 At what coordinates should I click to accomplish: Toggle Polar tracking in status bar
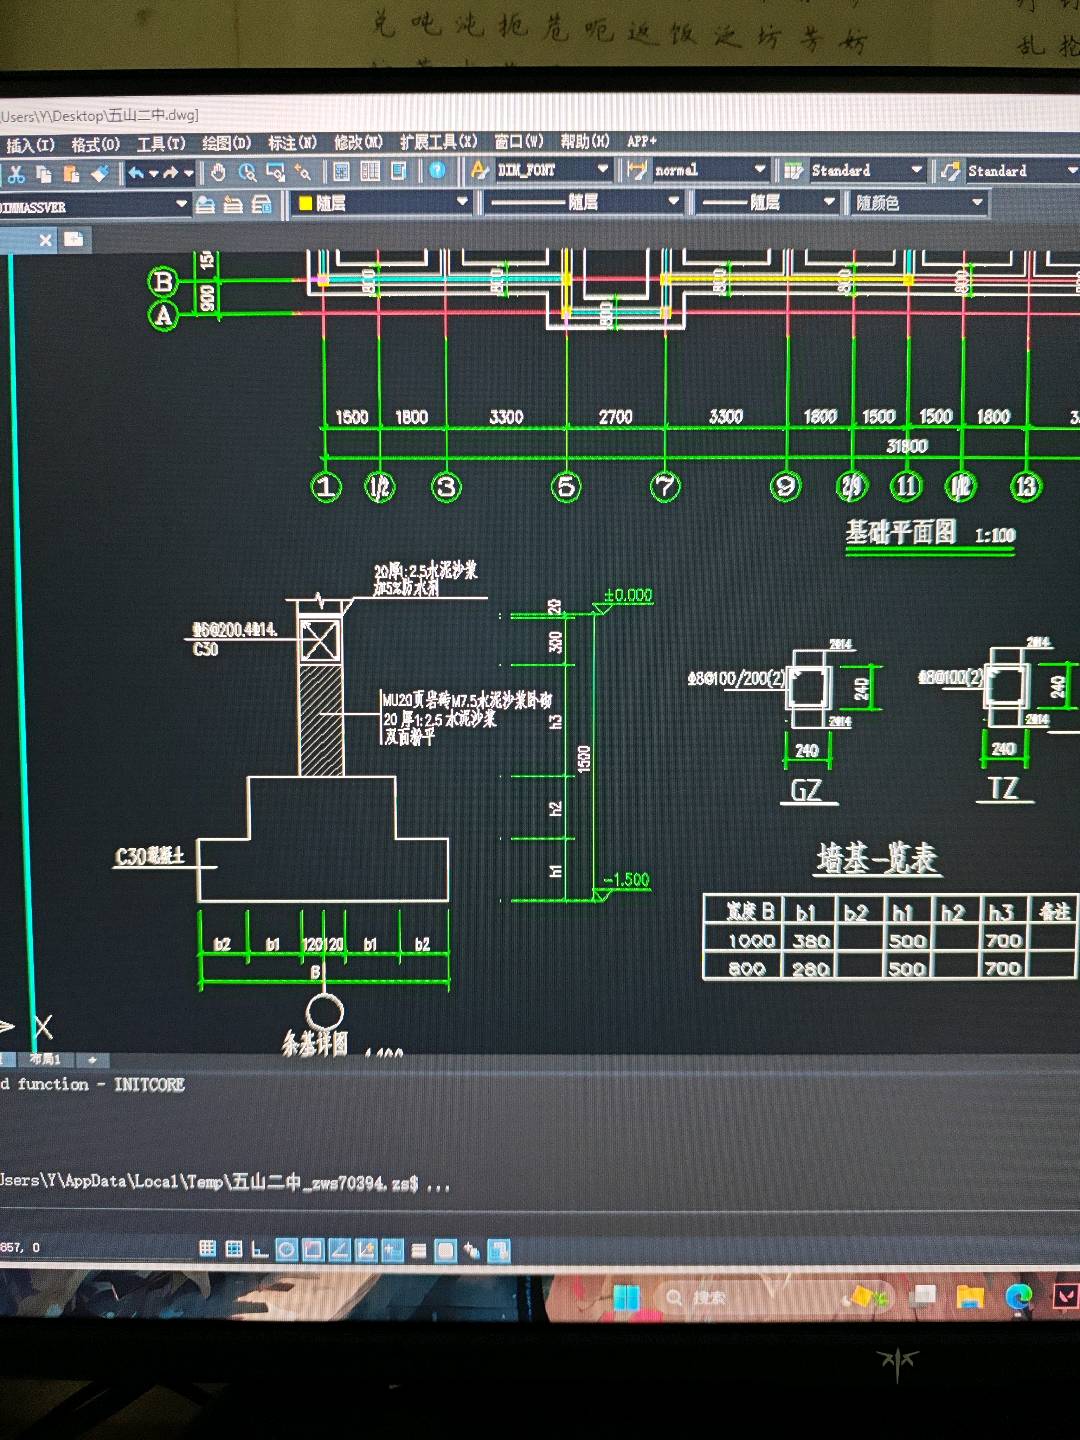[287, 1249]
